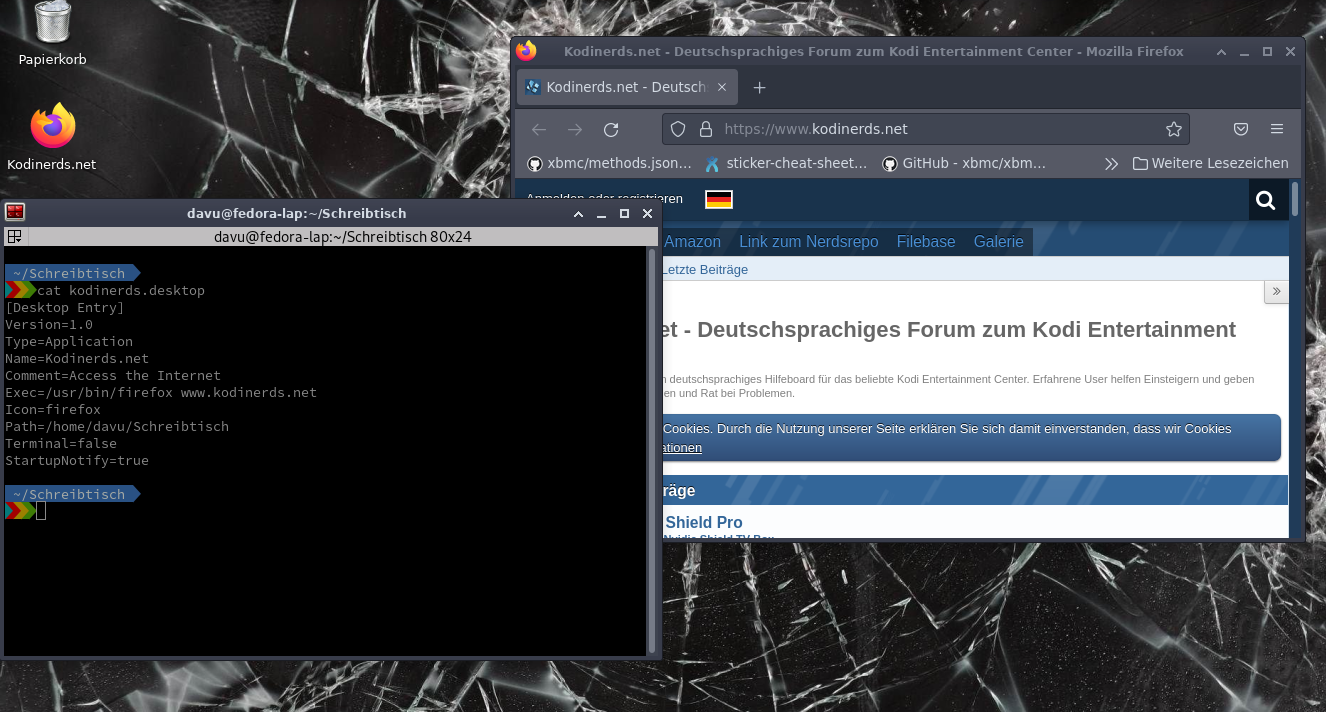Open Firefox hamburger menu
Viewport: 1326px width, 712px height.
(1277, 129)
